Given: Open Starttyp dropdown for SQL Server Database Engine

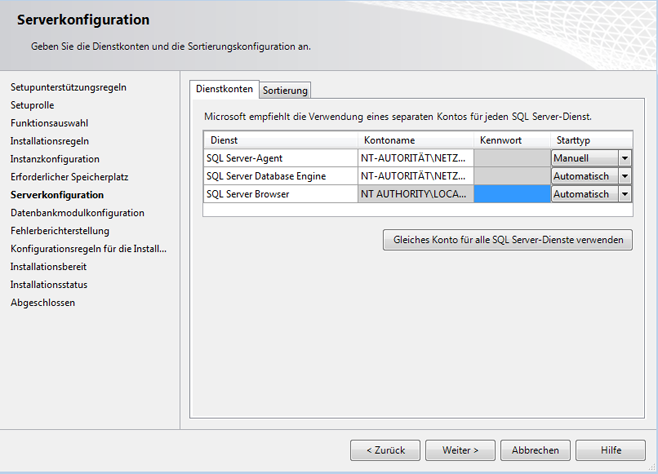Looking at the screenshot, I should (624, 176).
